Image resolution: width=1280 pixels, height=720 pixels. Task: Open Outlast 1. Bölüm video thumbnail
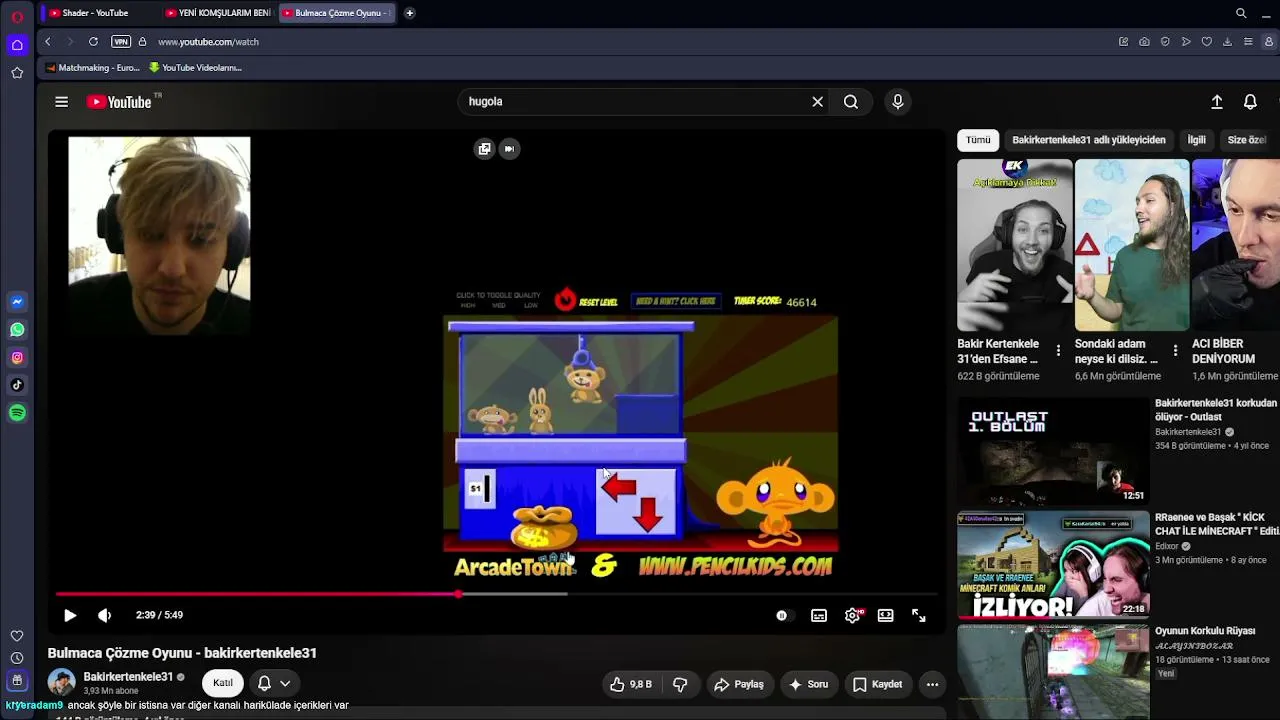point(1053,451)
